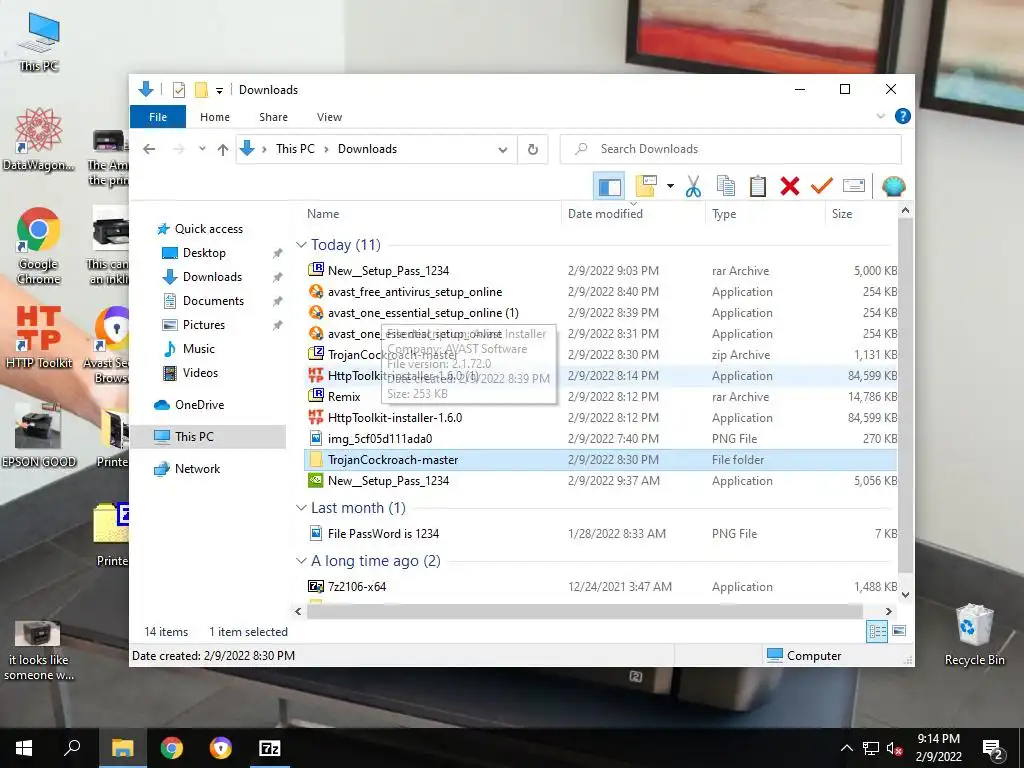The width and height of the screenshot is (1024, 768).
Task: Sort by Type column header
Action: [x=765, y=214]
